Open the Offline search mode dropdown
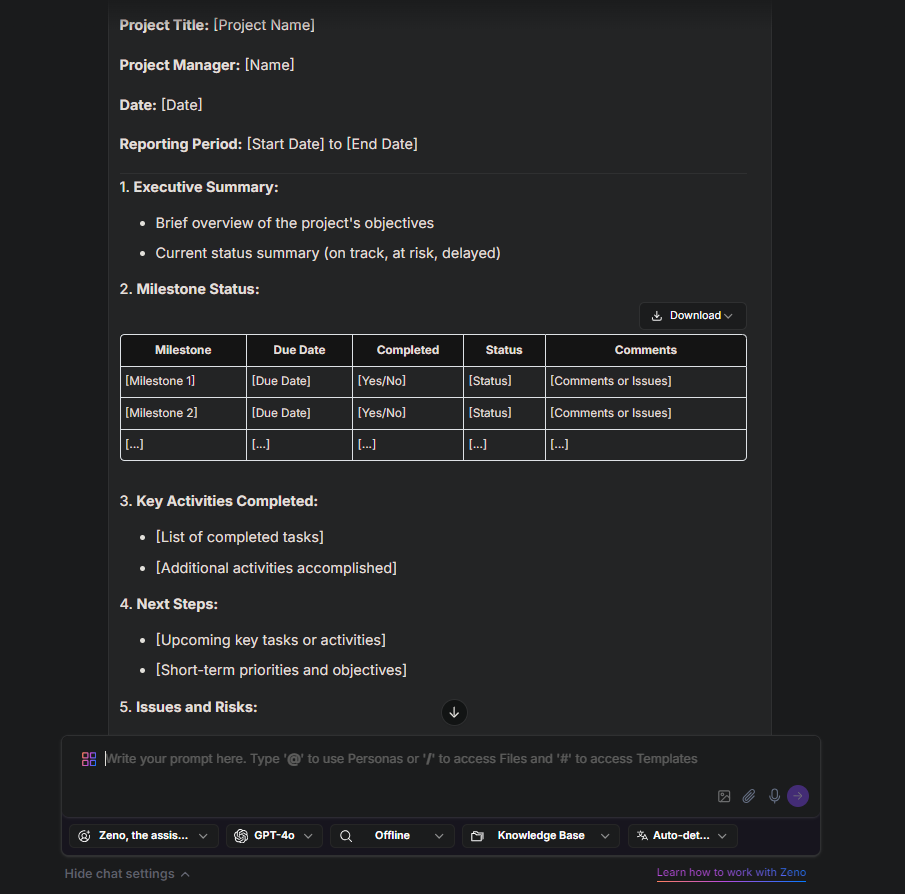905x894 pixels. tap(392, 836)
